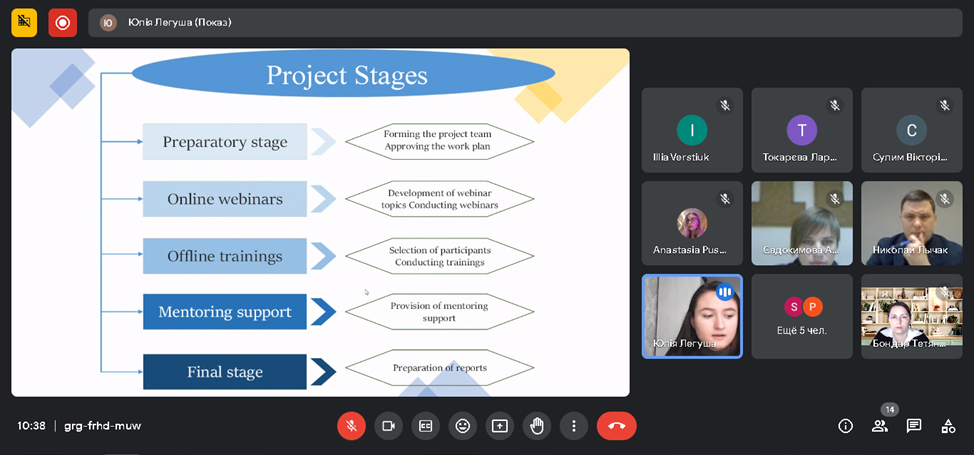Screen dimensions: 974x455
Task: Open the meeting details info panel
Action: click(845, 426)
